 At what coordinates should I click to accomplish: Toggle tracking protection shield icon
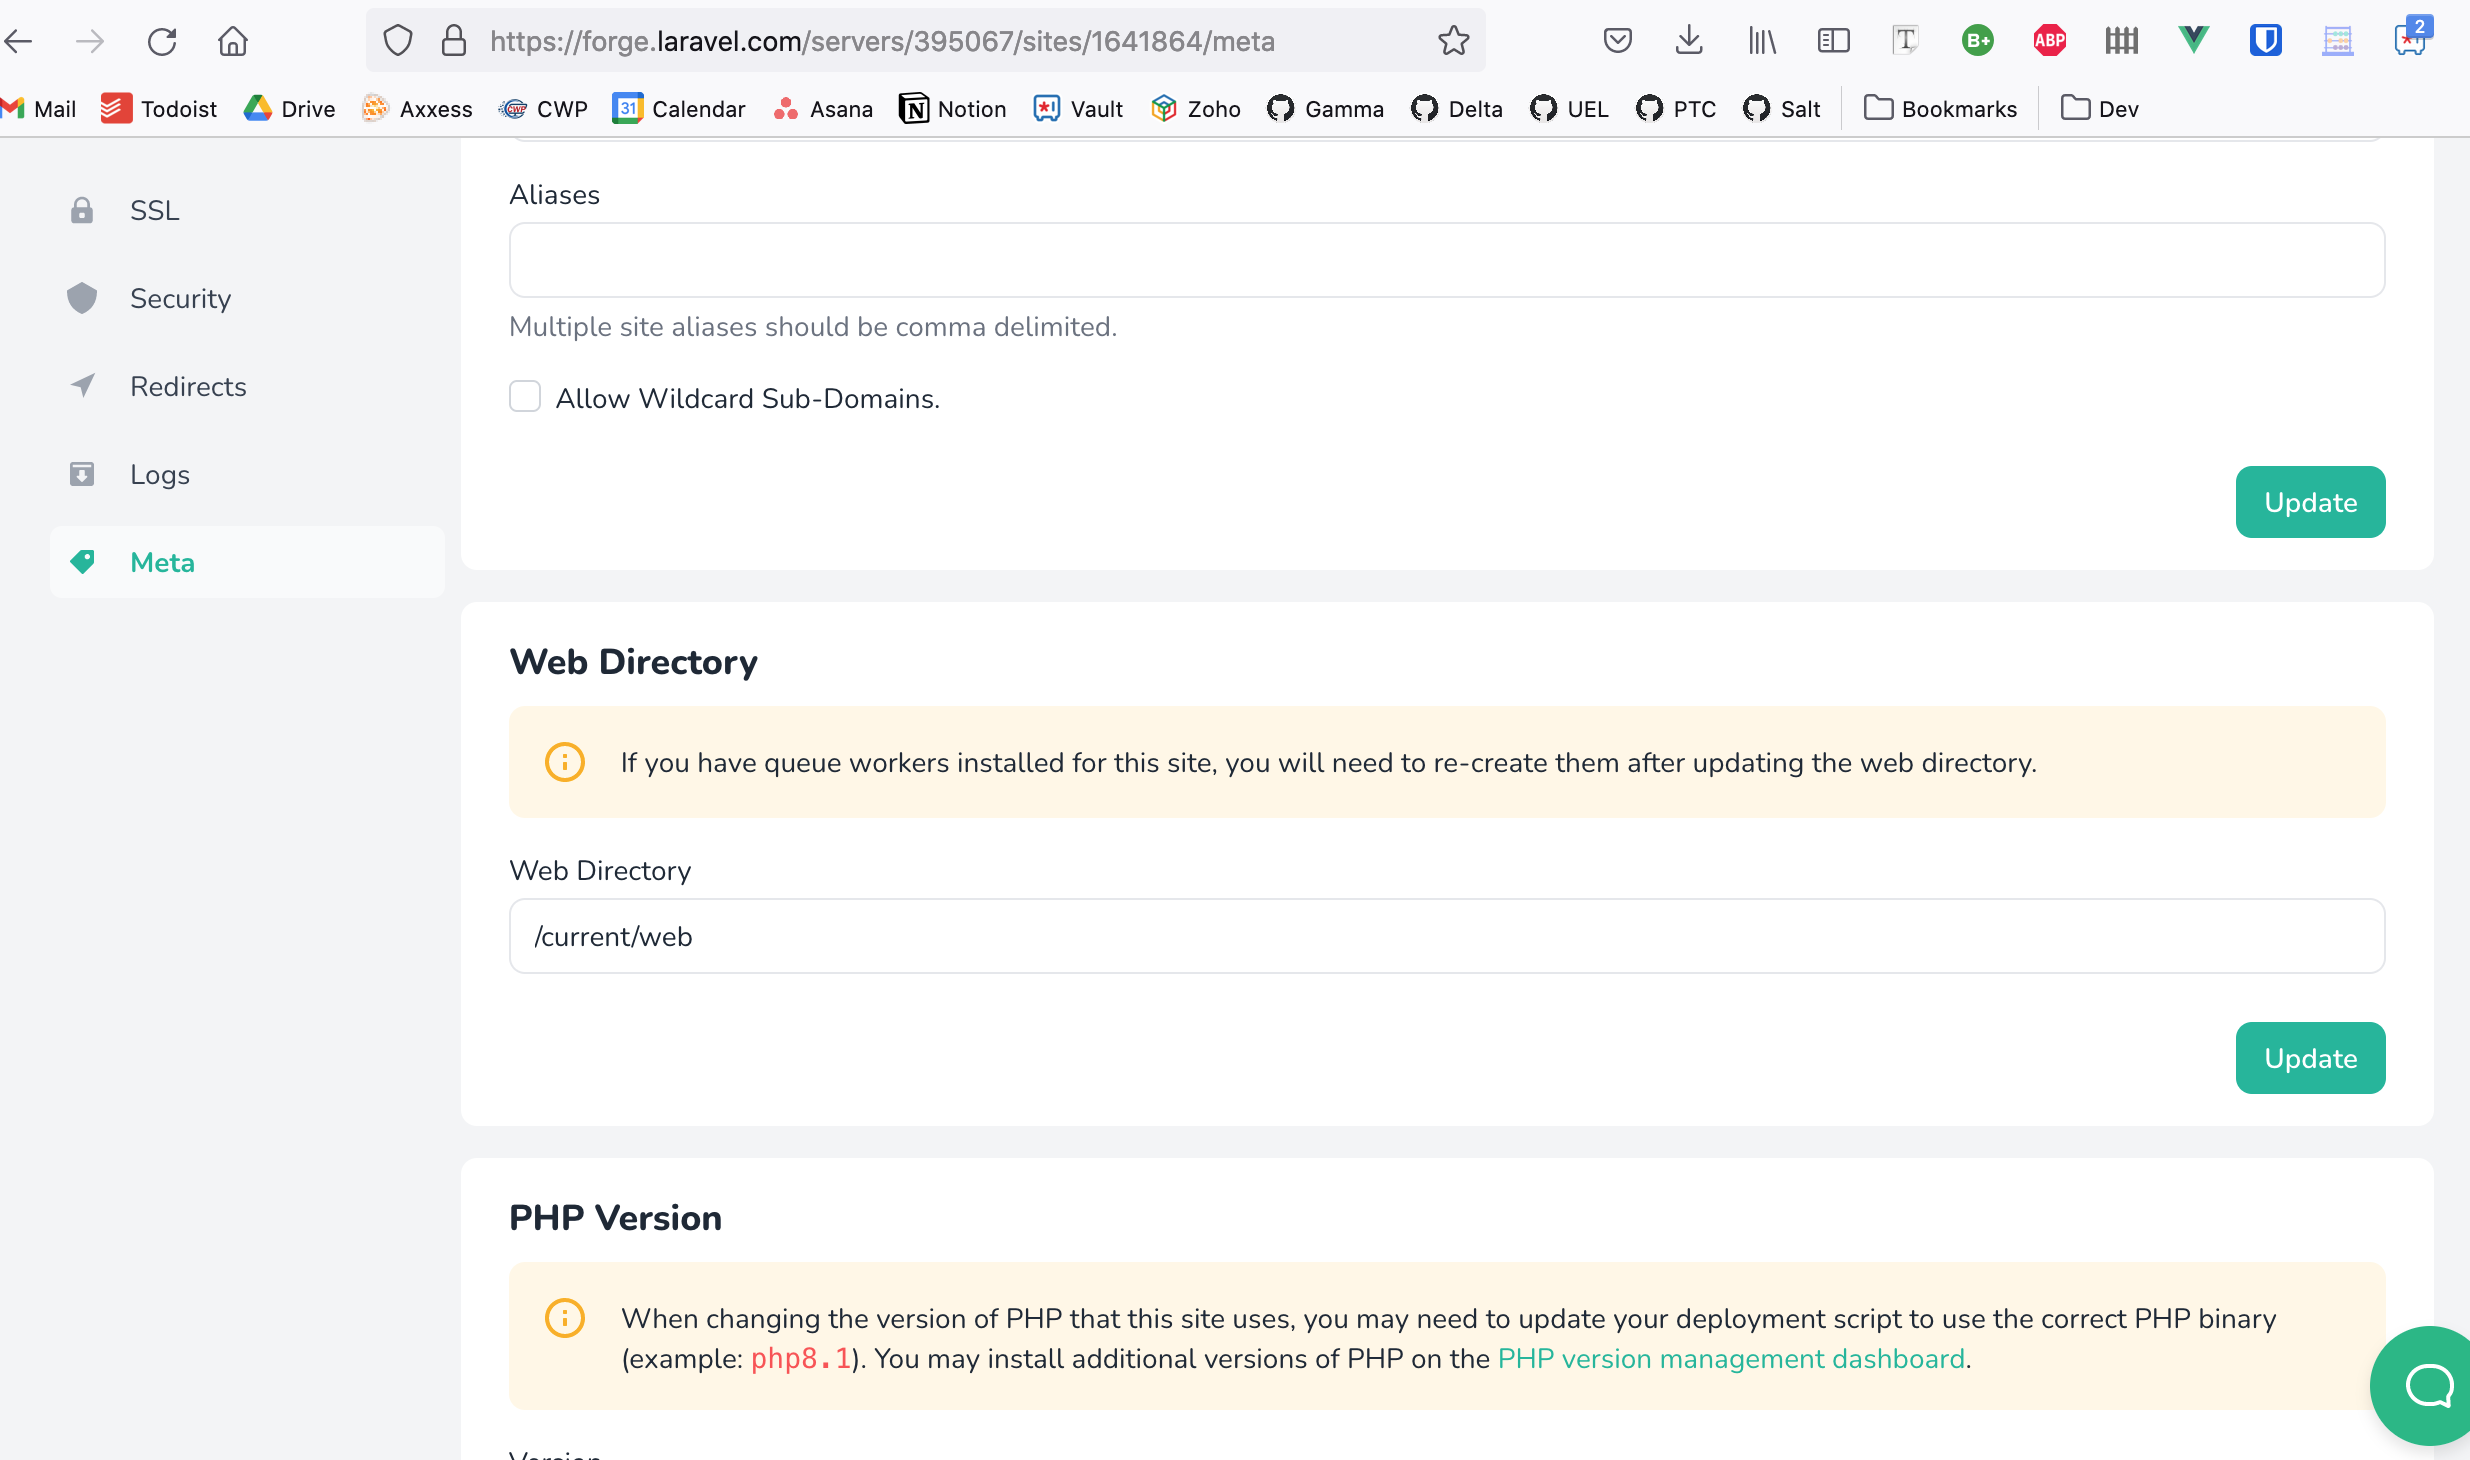[399, 40]
